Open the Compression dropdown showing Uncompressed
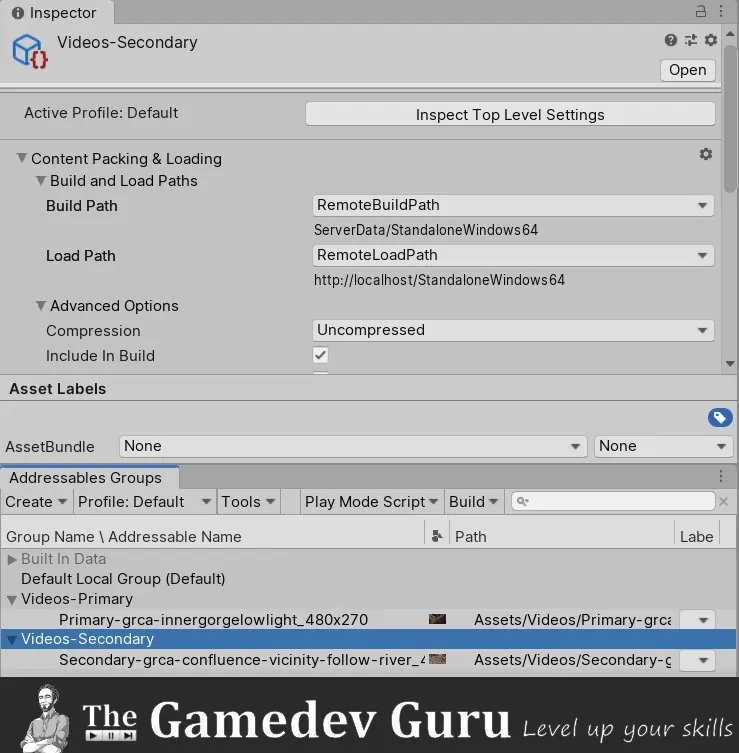 [x=513, y=330]
